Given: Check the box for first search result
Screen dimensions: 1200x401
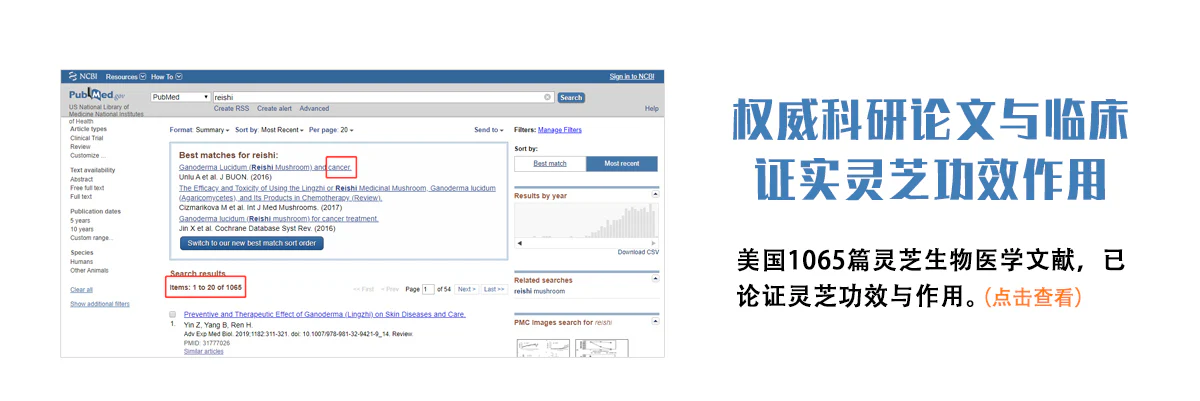Looking at the screenshot, I should point(172,314).
